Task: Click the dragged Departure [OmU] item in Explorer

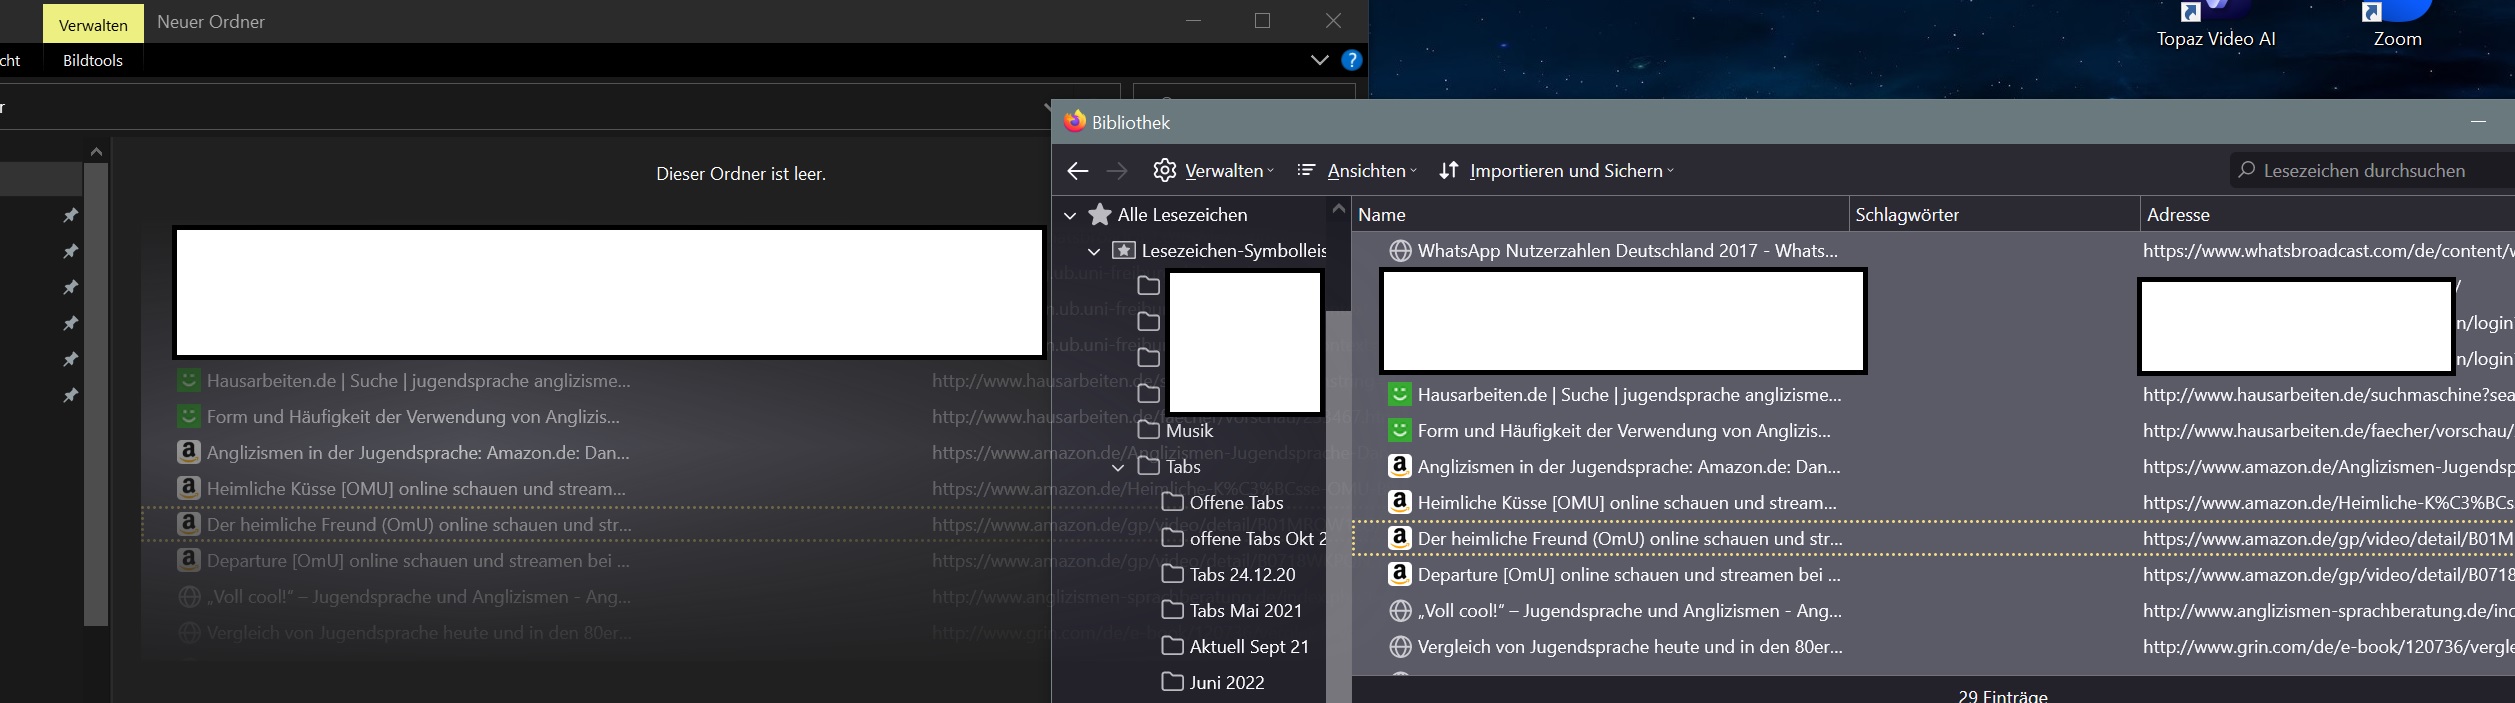Action: click(404, 561)
